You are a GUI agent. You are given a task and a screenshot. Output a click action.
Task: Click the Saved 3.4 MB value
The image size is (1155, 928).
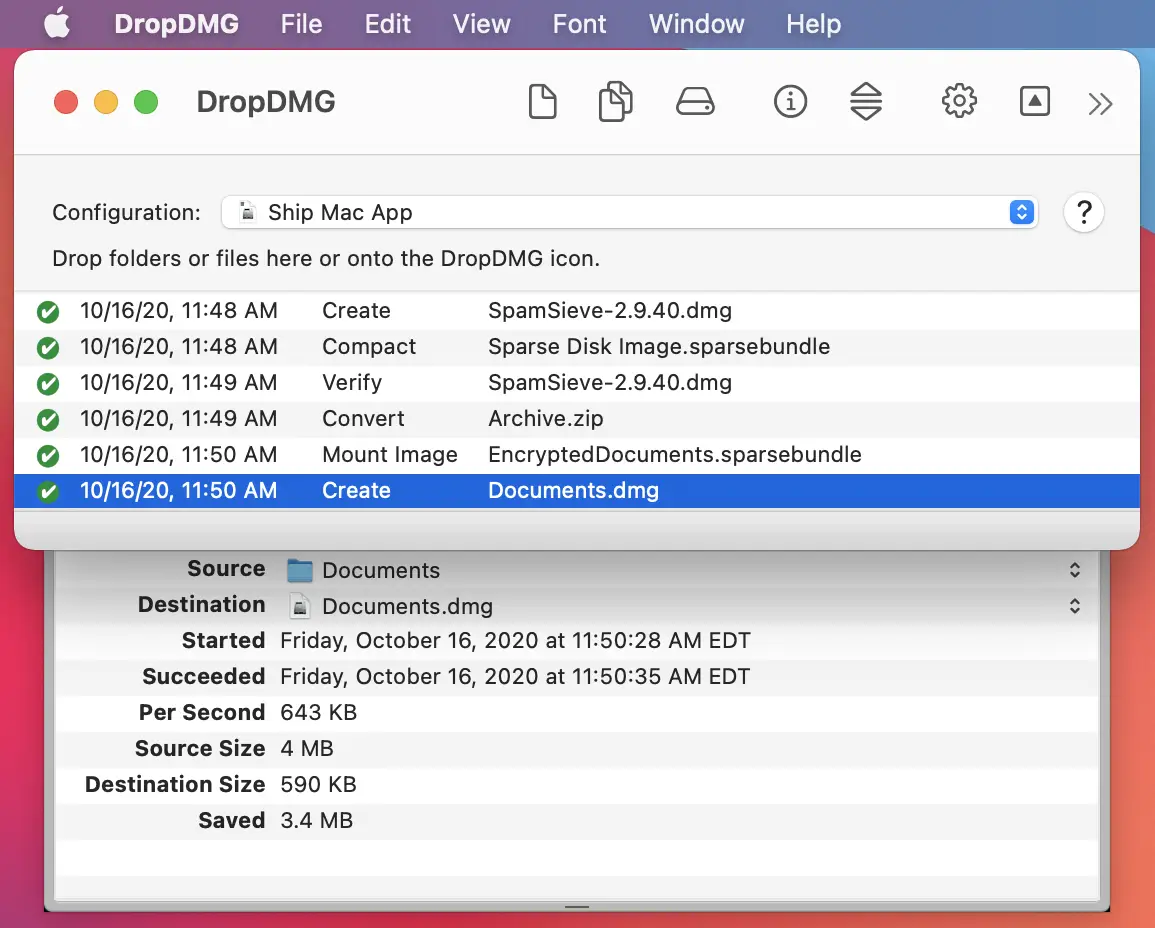(316, 821)
